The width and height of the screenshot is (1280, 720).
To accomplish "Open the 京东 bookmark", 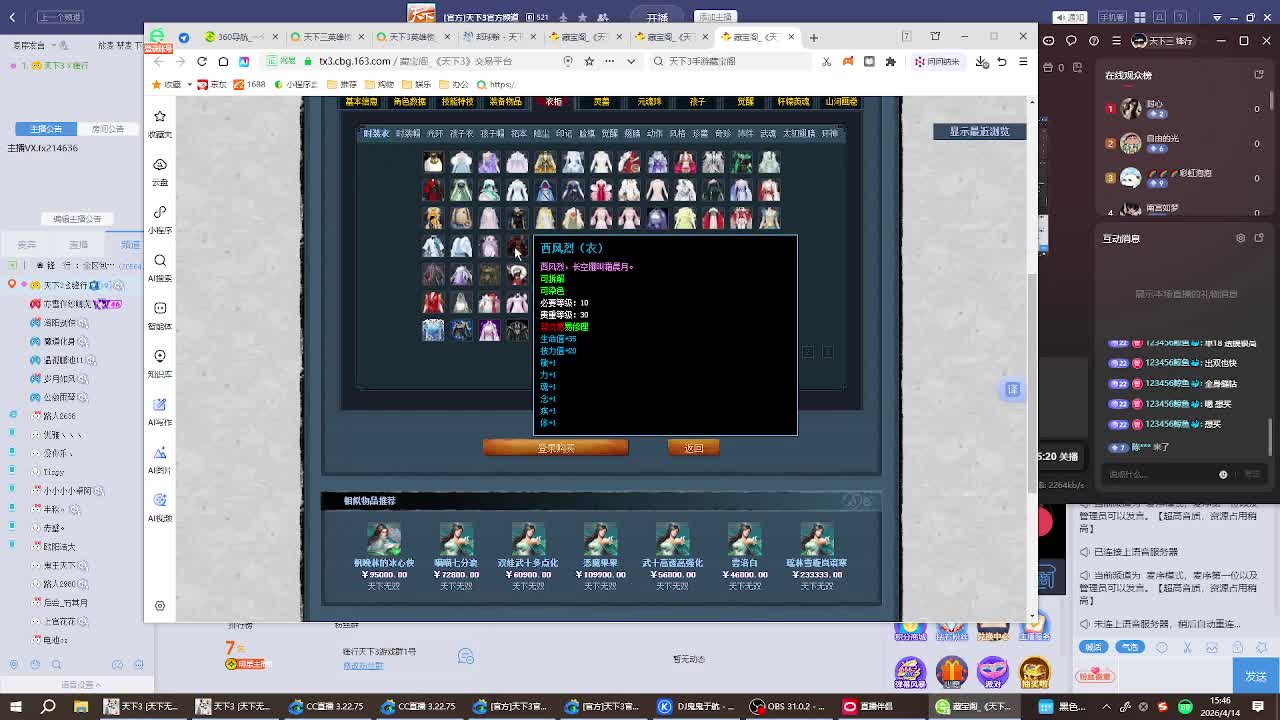I will point(211,85).
